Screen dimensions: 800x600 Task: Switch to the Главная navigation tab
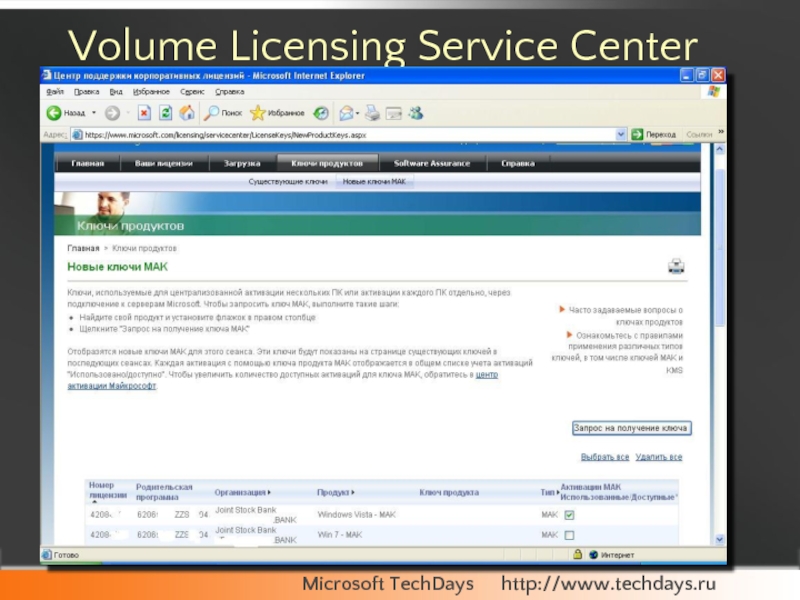[88, 163]
